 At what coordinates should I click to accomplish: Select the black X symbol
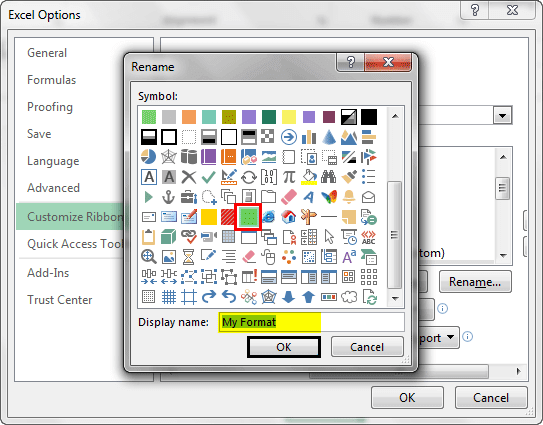tap(189, 177)
